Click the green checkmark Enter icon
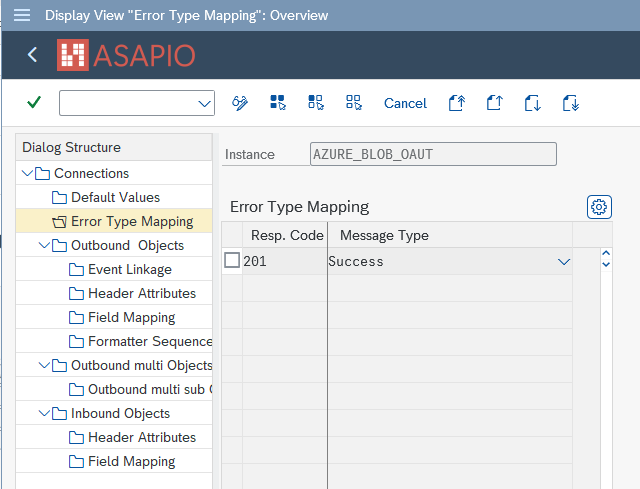640x489 pixels. click(34, 102)
